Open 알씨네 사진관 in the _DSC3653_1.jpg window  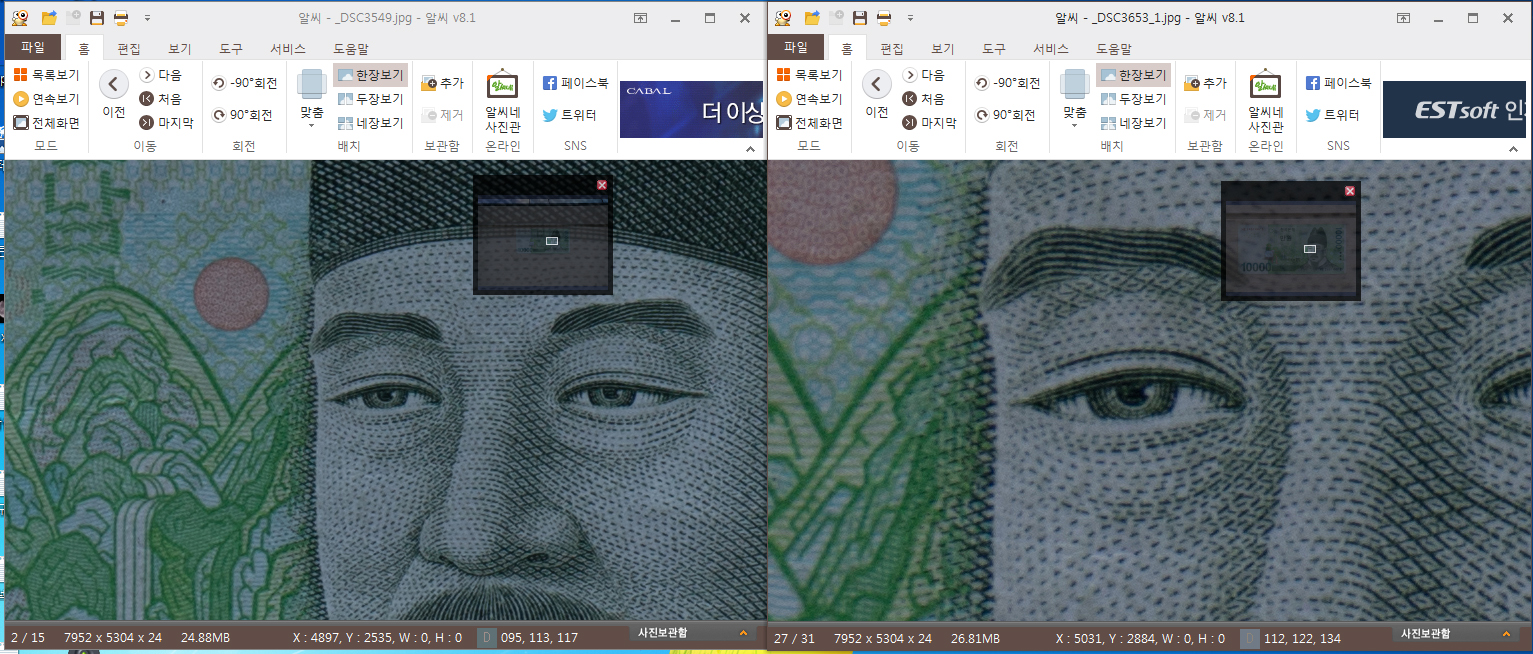click(1266, 102)
